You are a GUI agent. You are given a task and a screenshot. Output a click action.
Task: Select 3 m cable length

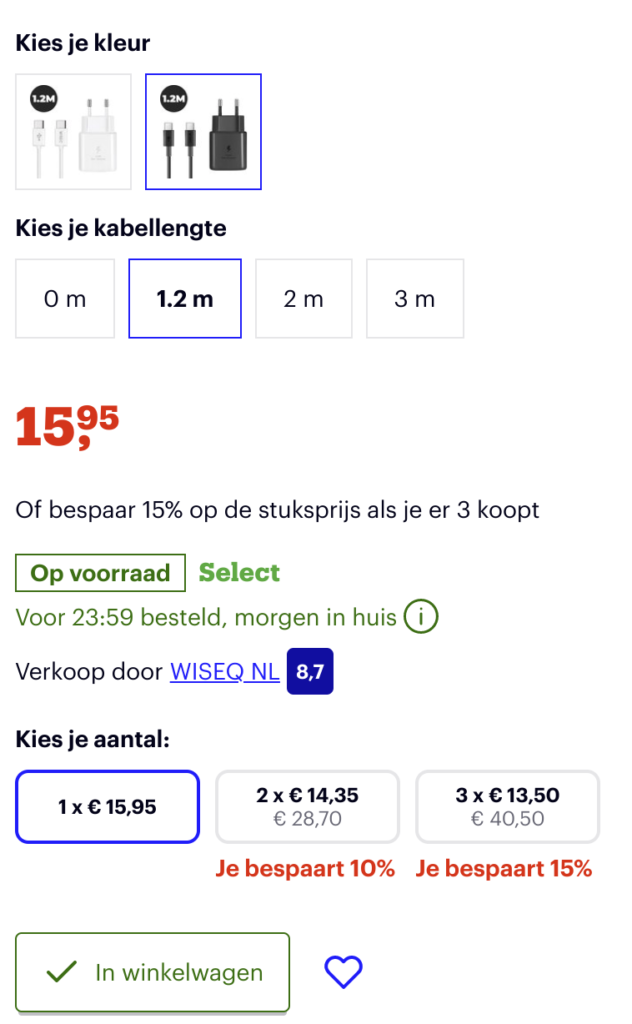tap(415, 298)
